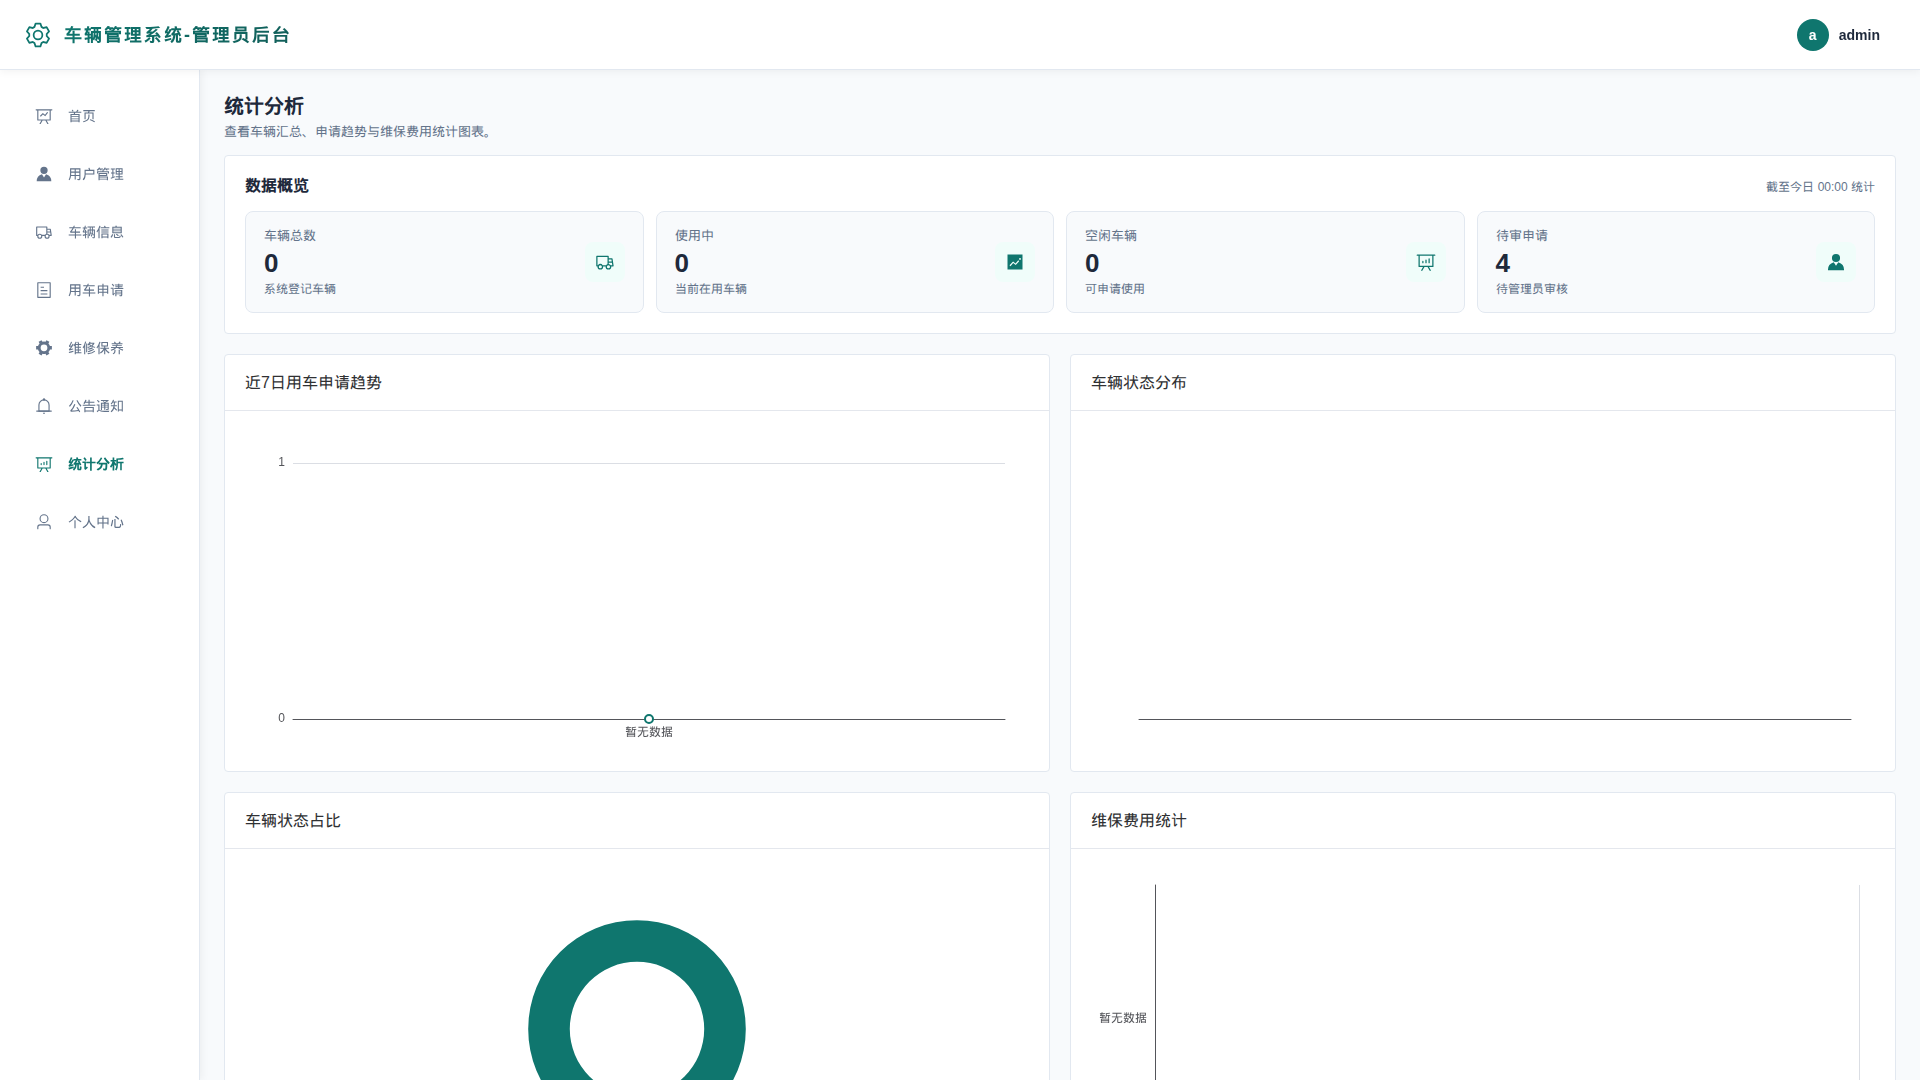
Task: Click the 可申请使用 caption
Action: [1115, 289]
